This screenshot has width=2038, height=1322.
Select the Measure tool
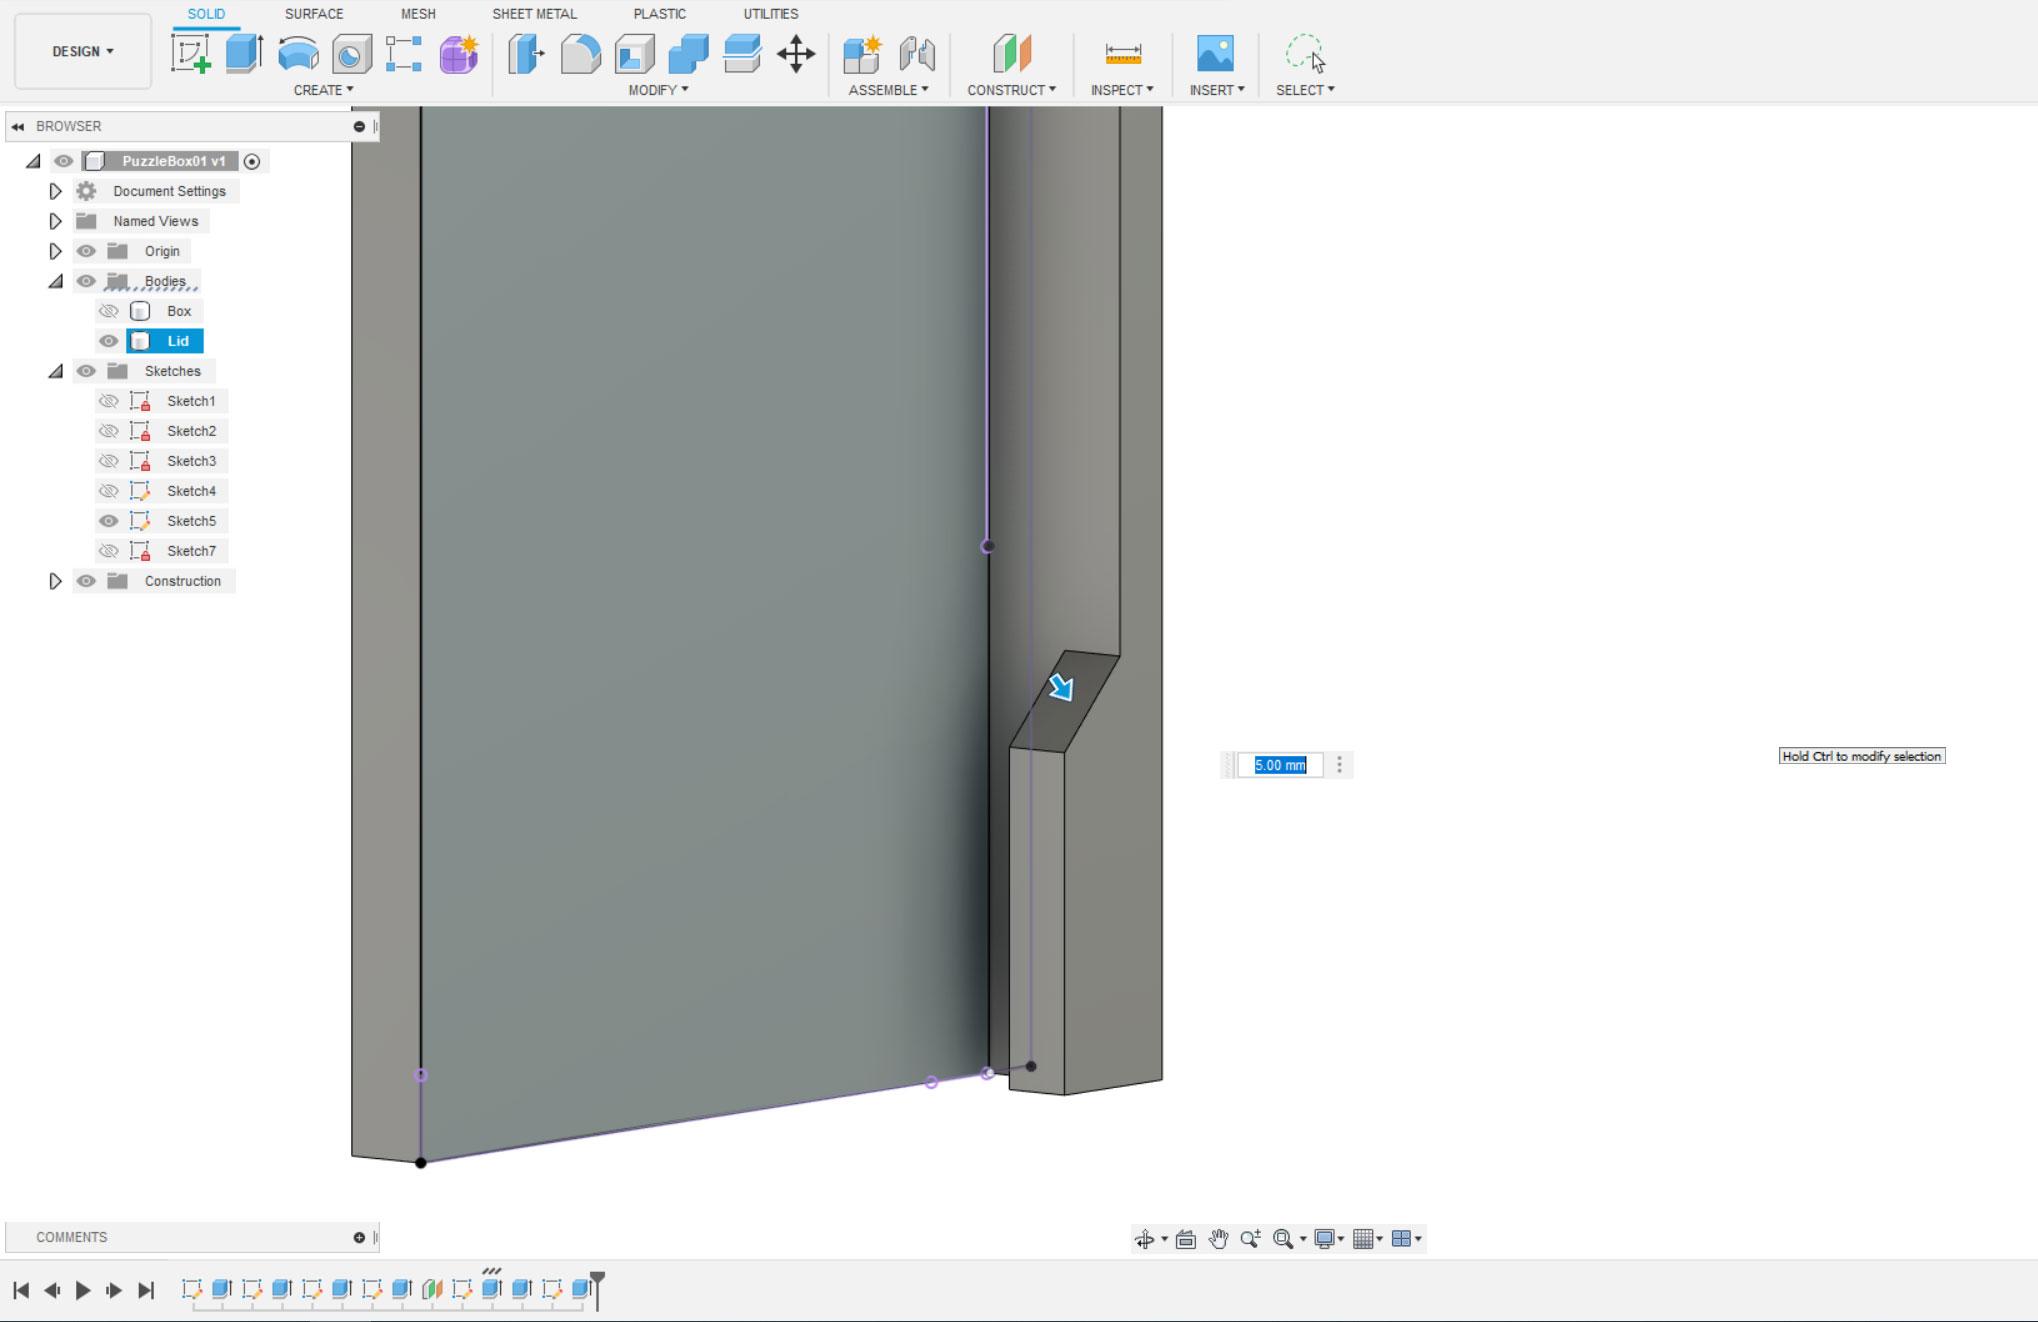coord(1123,54)
